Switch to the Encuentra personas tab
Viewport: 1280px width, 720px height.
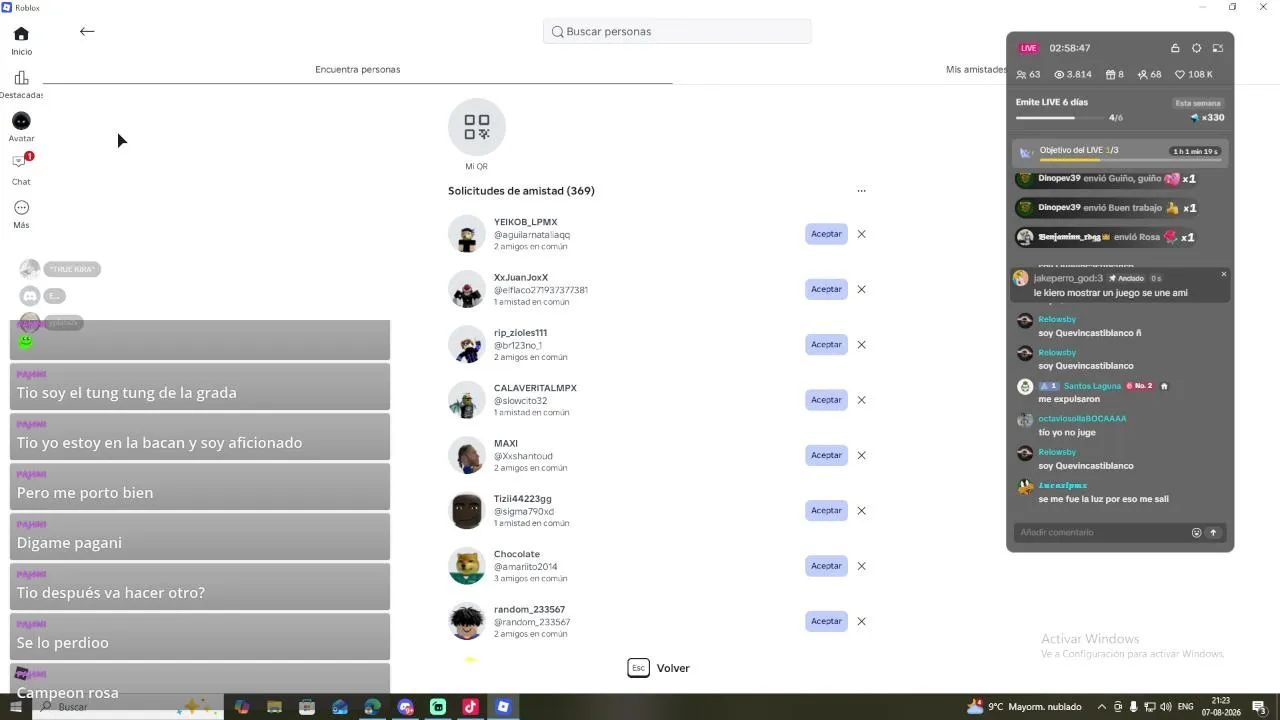[x=357, y=69]
